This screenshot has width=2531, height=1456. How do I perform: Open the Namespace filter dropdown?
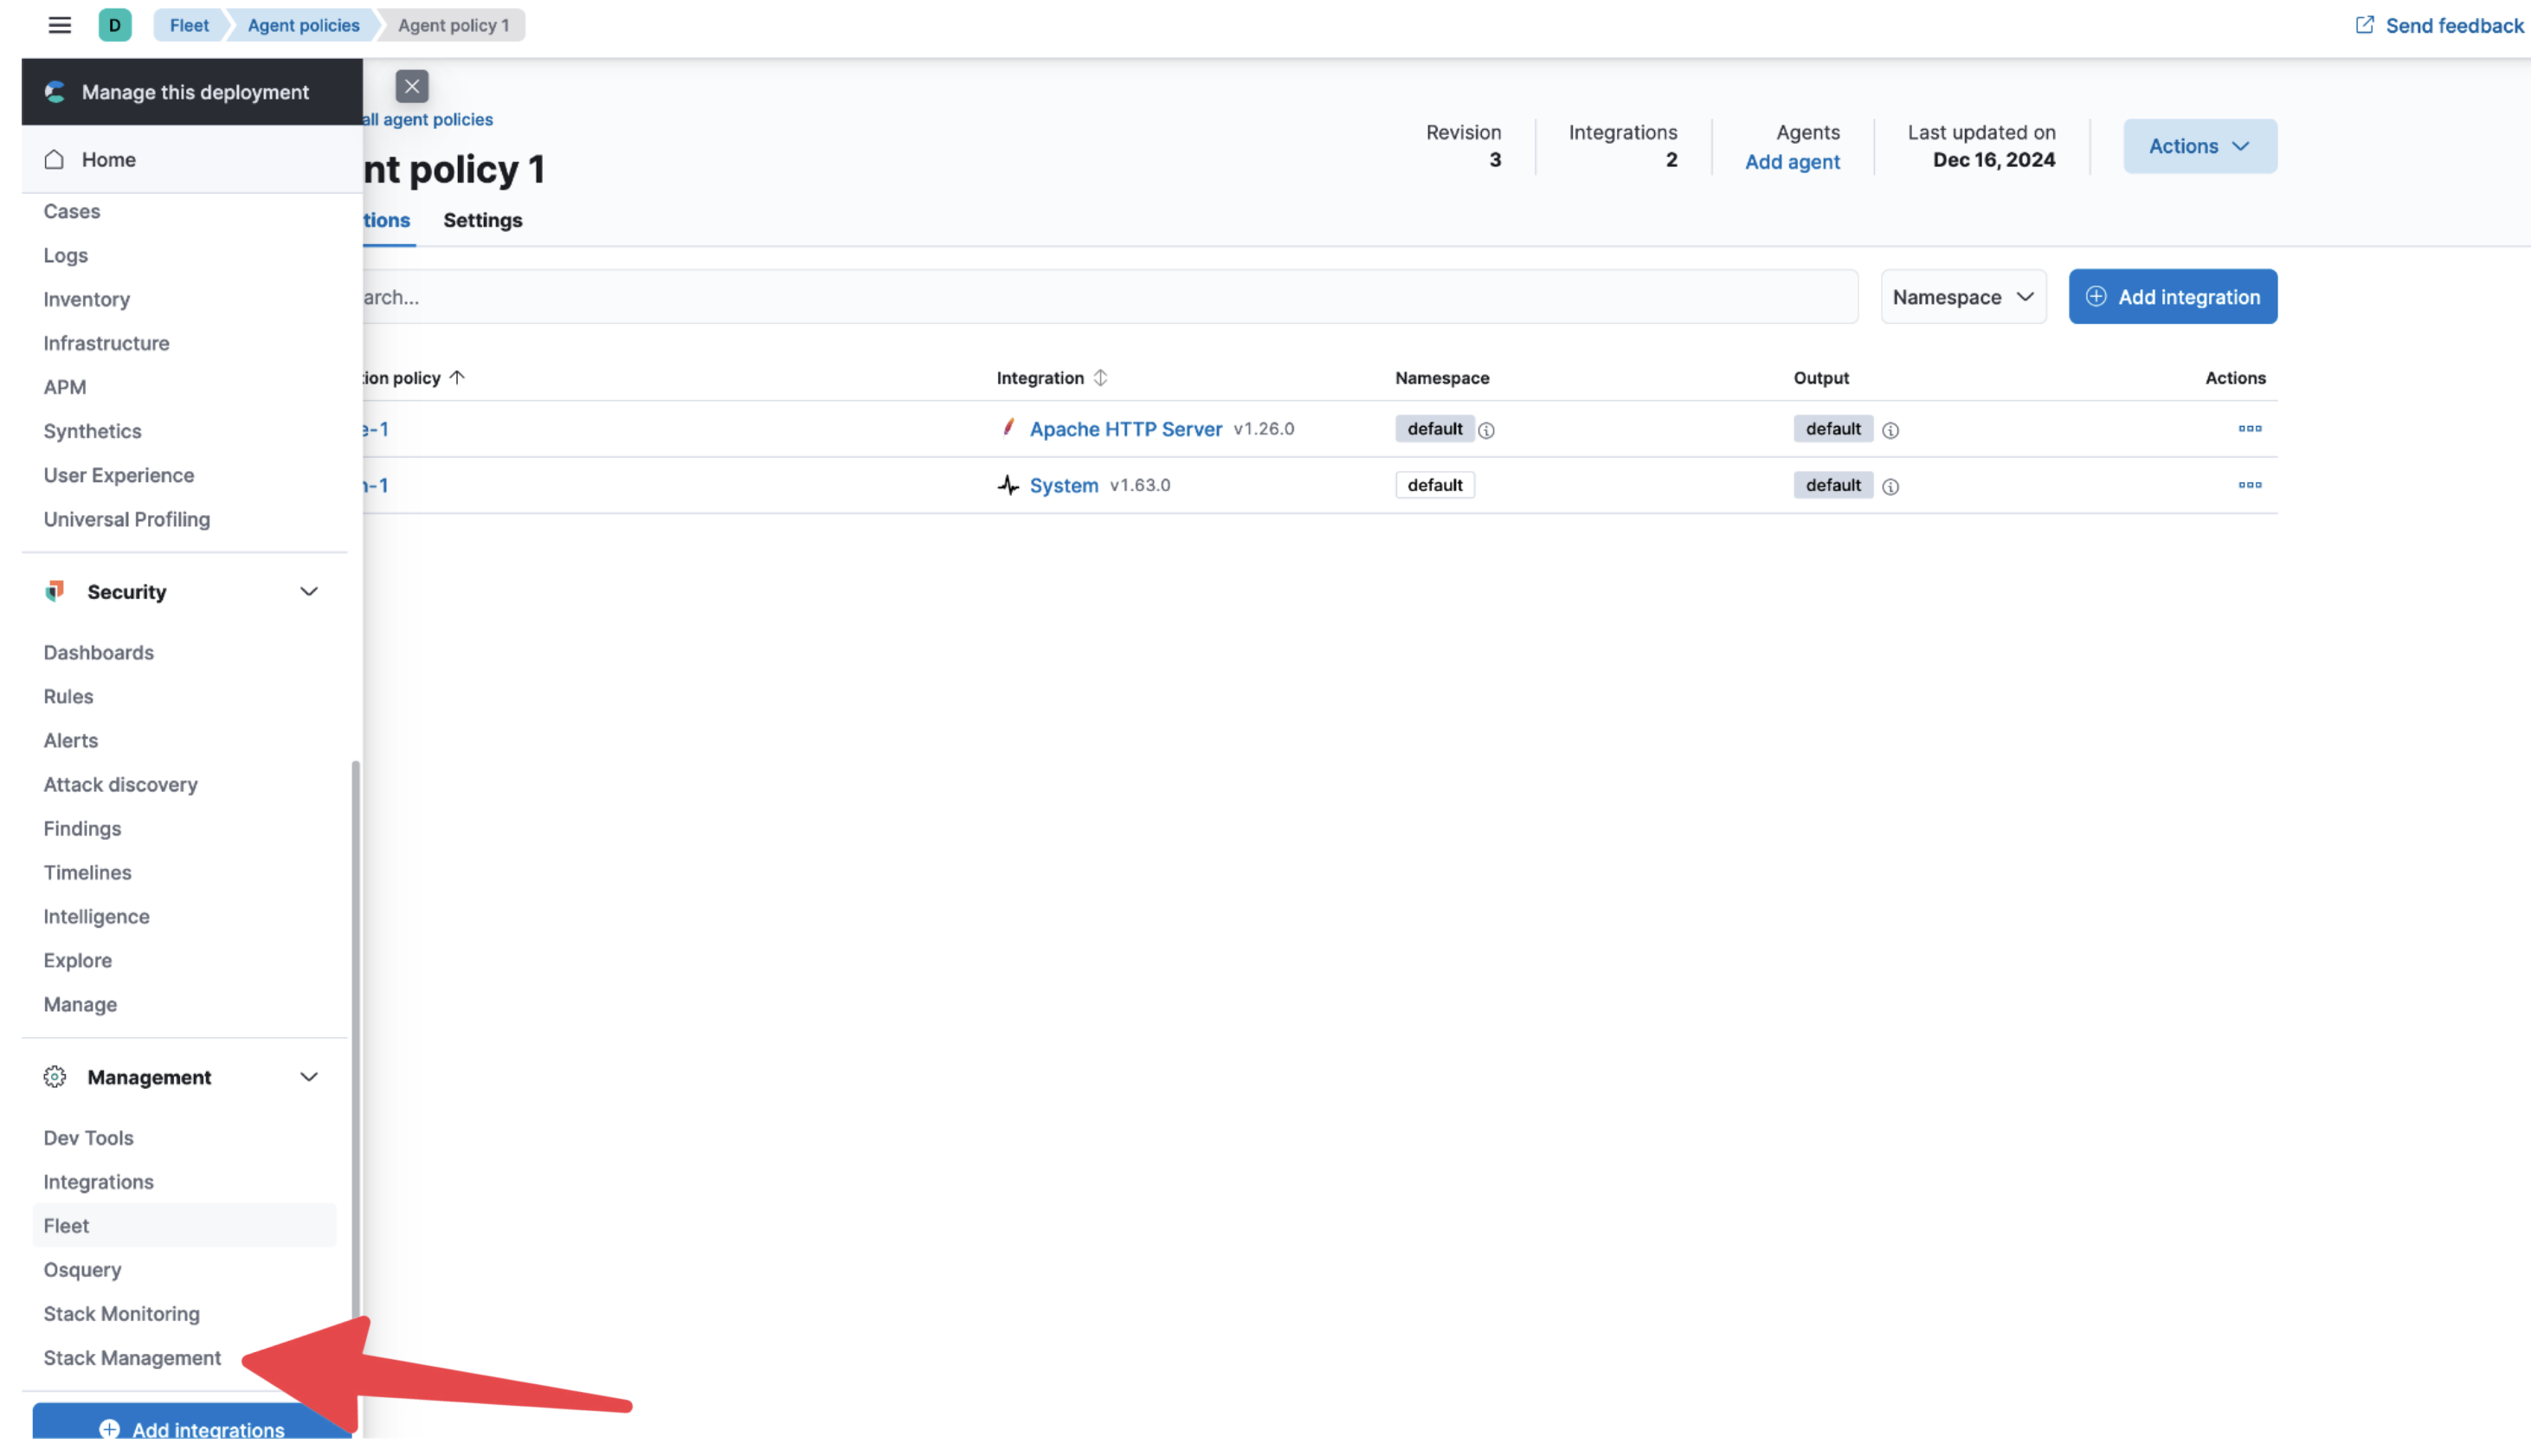tap(1962, 297)
